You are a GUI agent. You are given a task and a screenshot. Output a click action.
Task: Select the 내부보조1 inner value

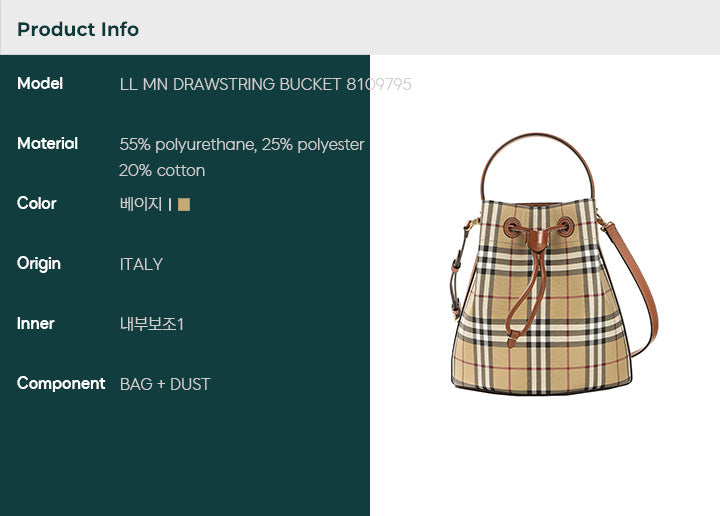point(152,324)
